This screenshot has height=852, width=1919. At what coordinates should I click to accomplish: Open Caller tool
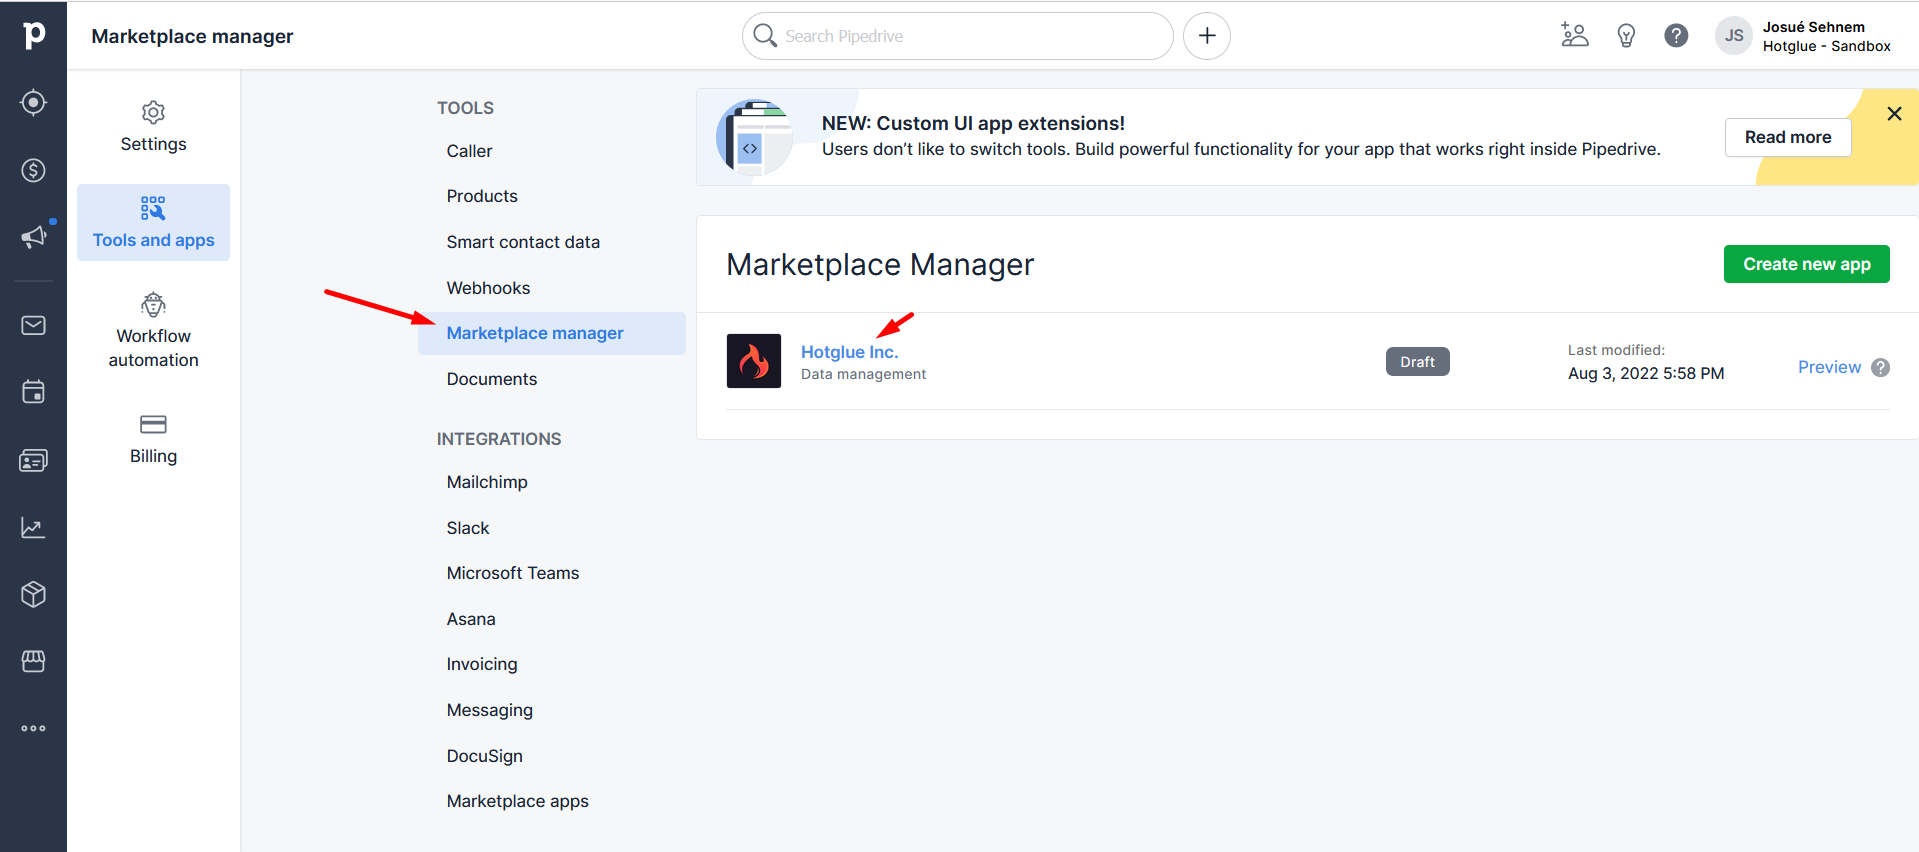point(470,151)
